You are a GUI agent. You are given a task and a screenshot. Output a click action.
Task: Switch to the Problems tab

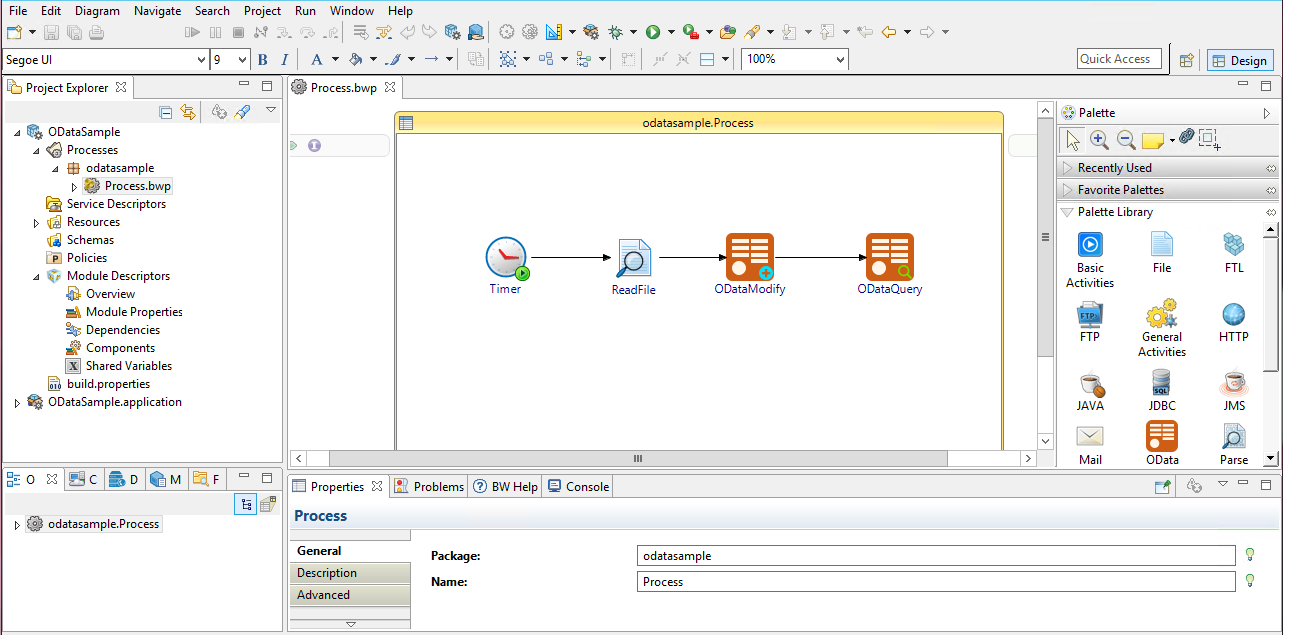coord(429,487)
